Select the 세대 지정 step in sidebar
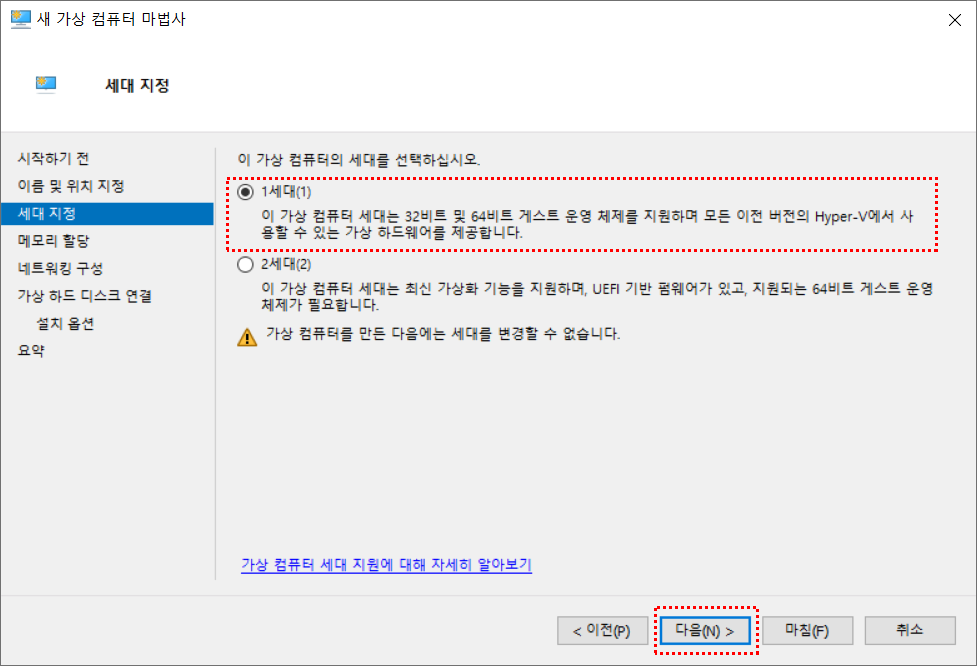This screenshot has width=977, height=666. pyautogui.click(x=107, y=214)
